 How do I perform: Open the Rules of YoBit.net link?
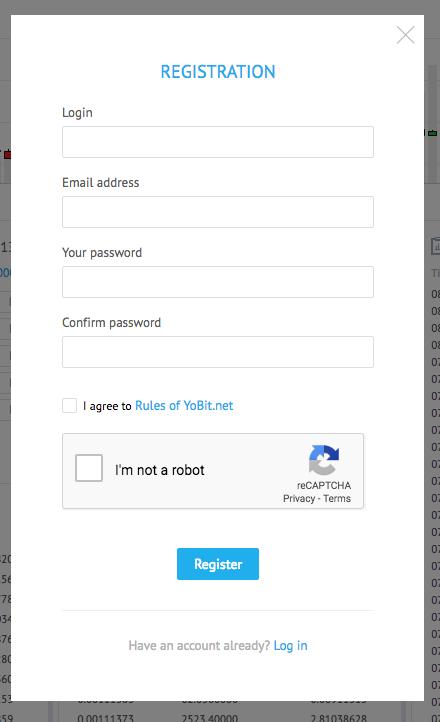coord(184,406)
